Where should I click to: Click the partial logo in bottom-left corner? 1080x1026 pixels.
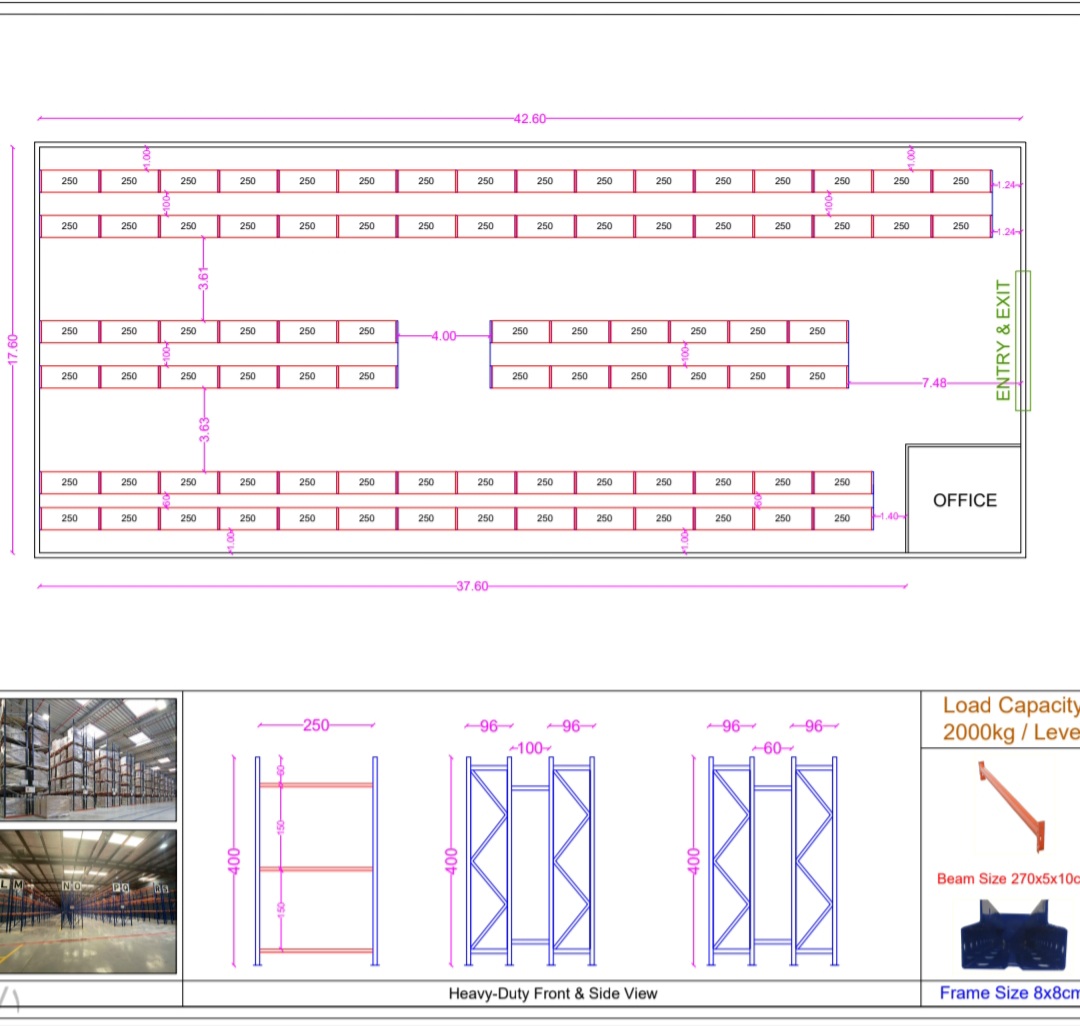12,998
